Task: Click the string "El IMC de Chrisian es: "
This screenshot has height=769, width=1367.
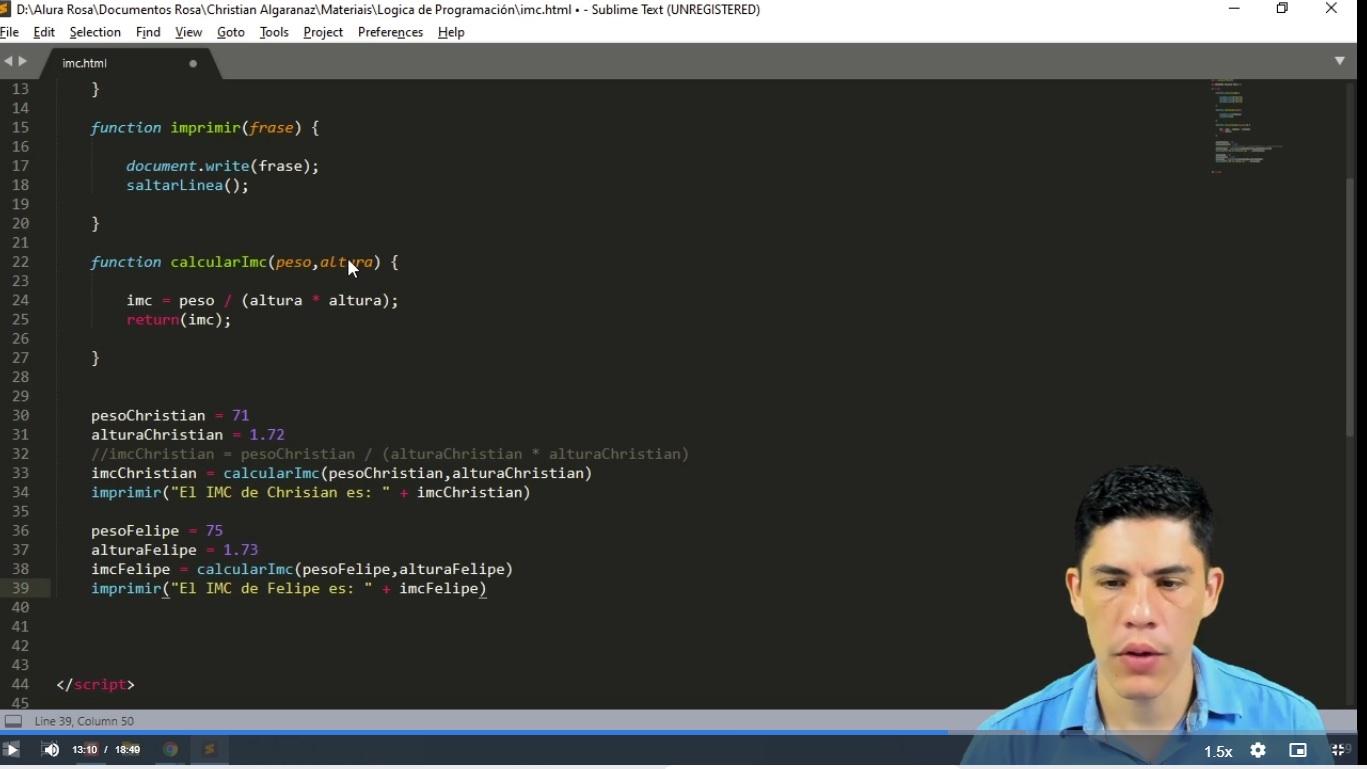Action: [280, 492]
